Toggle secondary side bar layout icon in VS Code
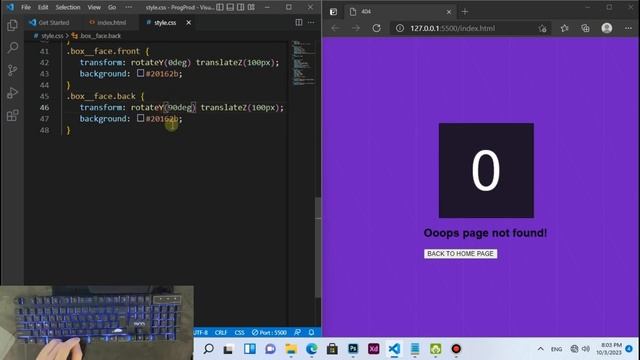Image resolution: width=640 pixels, height=360 pixels. click(x=241, y=7)
